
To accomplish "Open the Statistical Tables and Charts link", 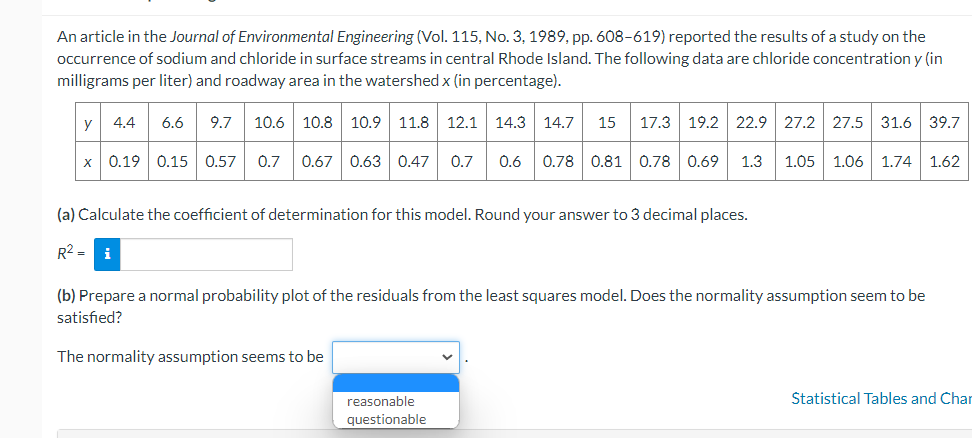I will pyautogui.click(x=880, y=398).
